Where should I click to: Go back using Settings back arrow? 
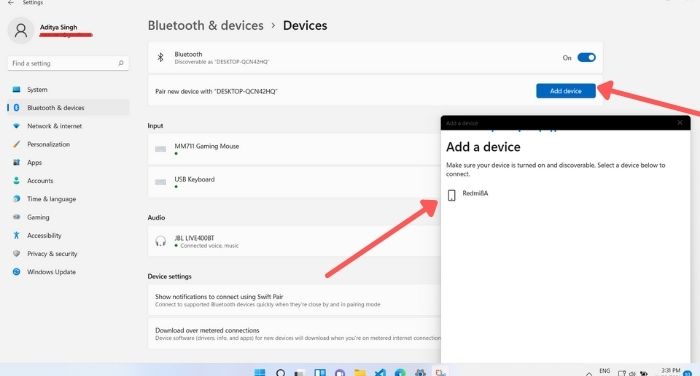pyautogui.click(x=11, y=3)
